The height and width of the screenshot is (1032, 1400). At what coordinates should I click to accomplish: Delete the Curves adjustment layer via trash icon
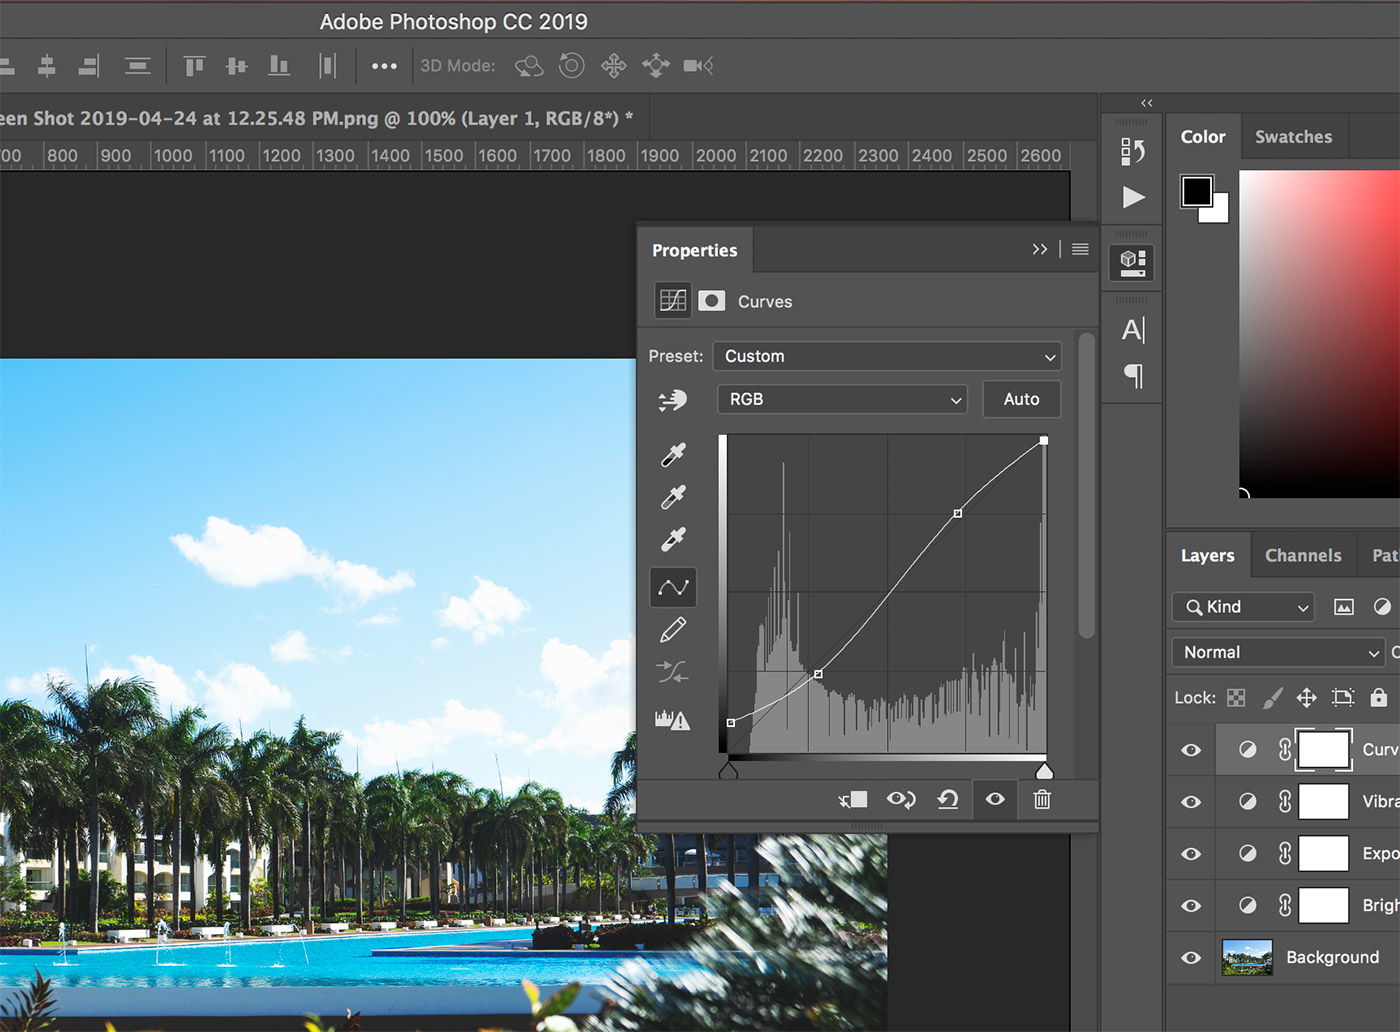point(1042,799)
